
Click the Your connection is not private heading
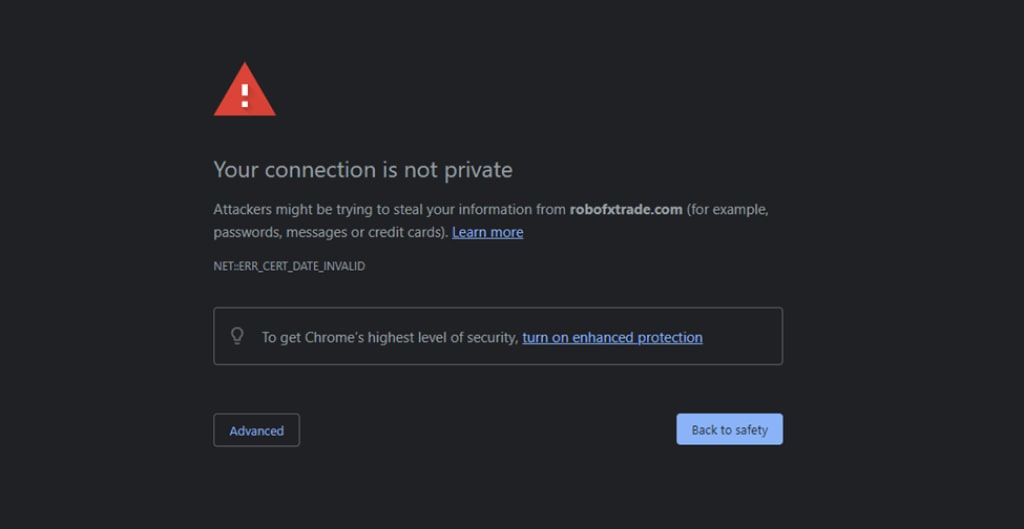coord(363,170)
